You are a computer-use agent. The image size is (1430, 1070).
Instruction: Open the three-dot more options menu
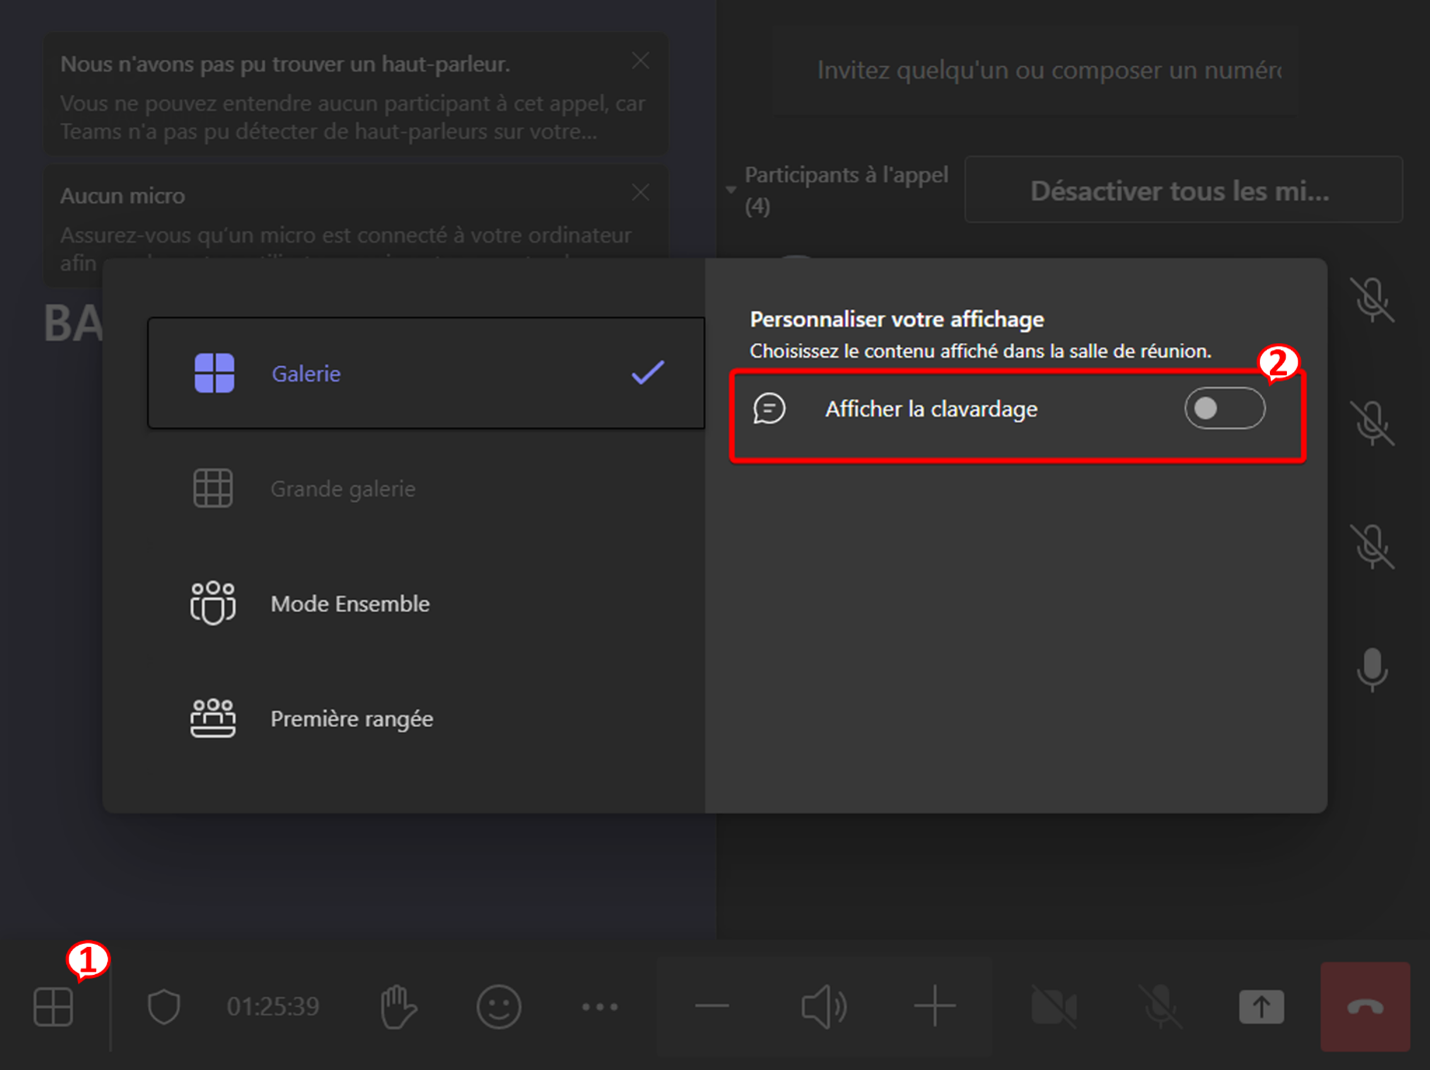coord(600,1006)
